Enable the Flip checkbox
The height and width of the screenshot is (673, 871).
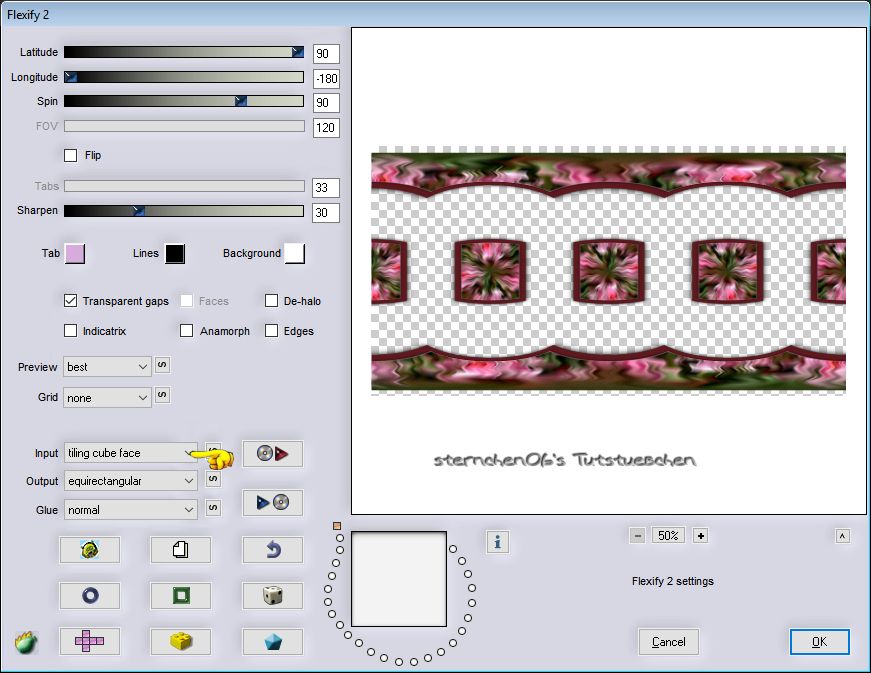tap(71, 156)
